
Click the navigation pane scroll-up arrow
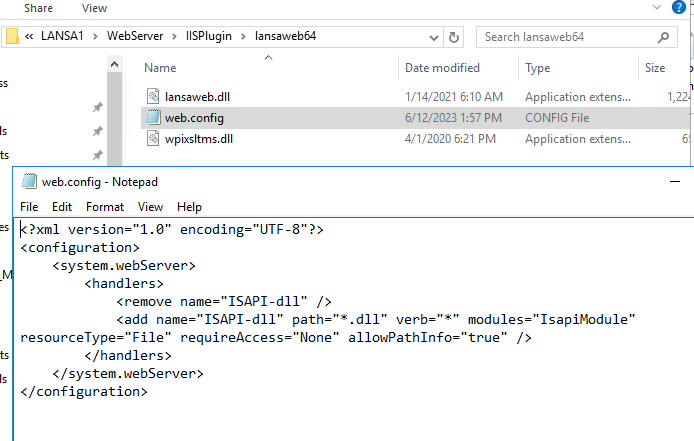[115, 64]
